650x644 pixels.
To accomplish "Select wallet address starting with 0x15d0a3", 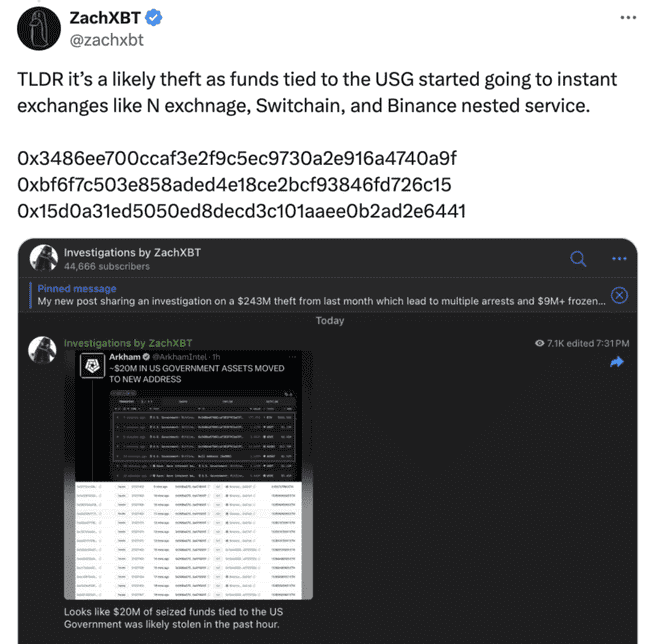I will (x=242, y=210).
